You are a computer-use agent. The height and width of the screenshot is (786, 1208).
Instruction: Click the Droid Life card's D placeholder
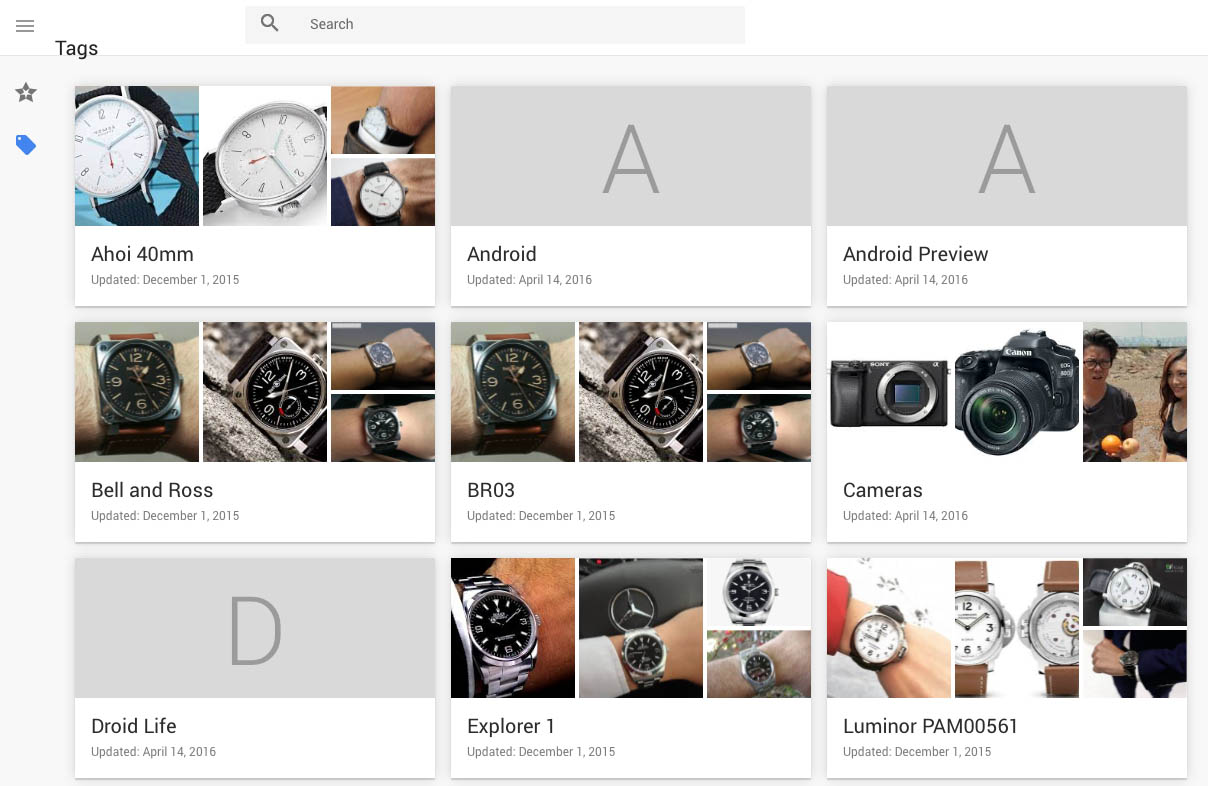[x=255, y=628]
